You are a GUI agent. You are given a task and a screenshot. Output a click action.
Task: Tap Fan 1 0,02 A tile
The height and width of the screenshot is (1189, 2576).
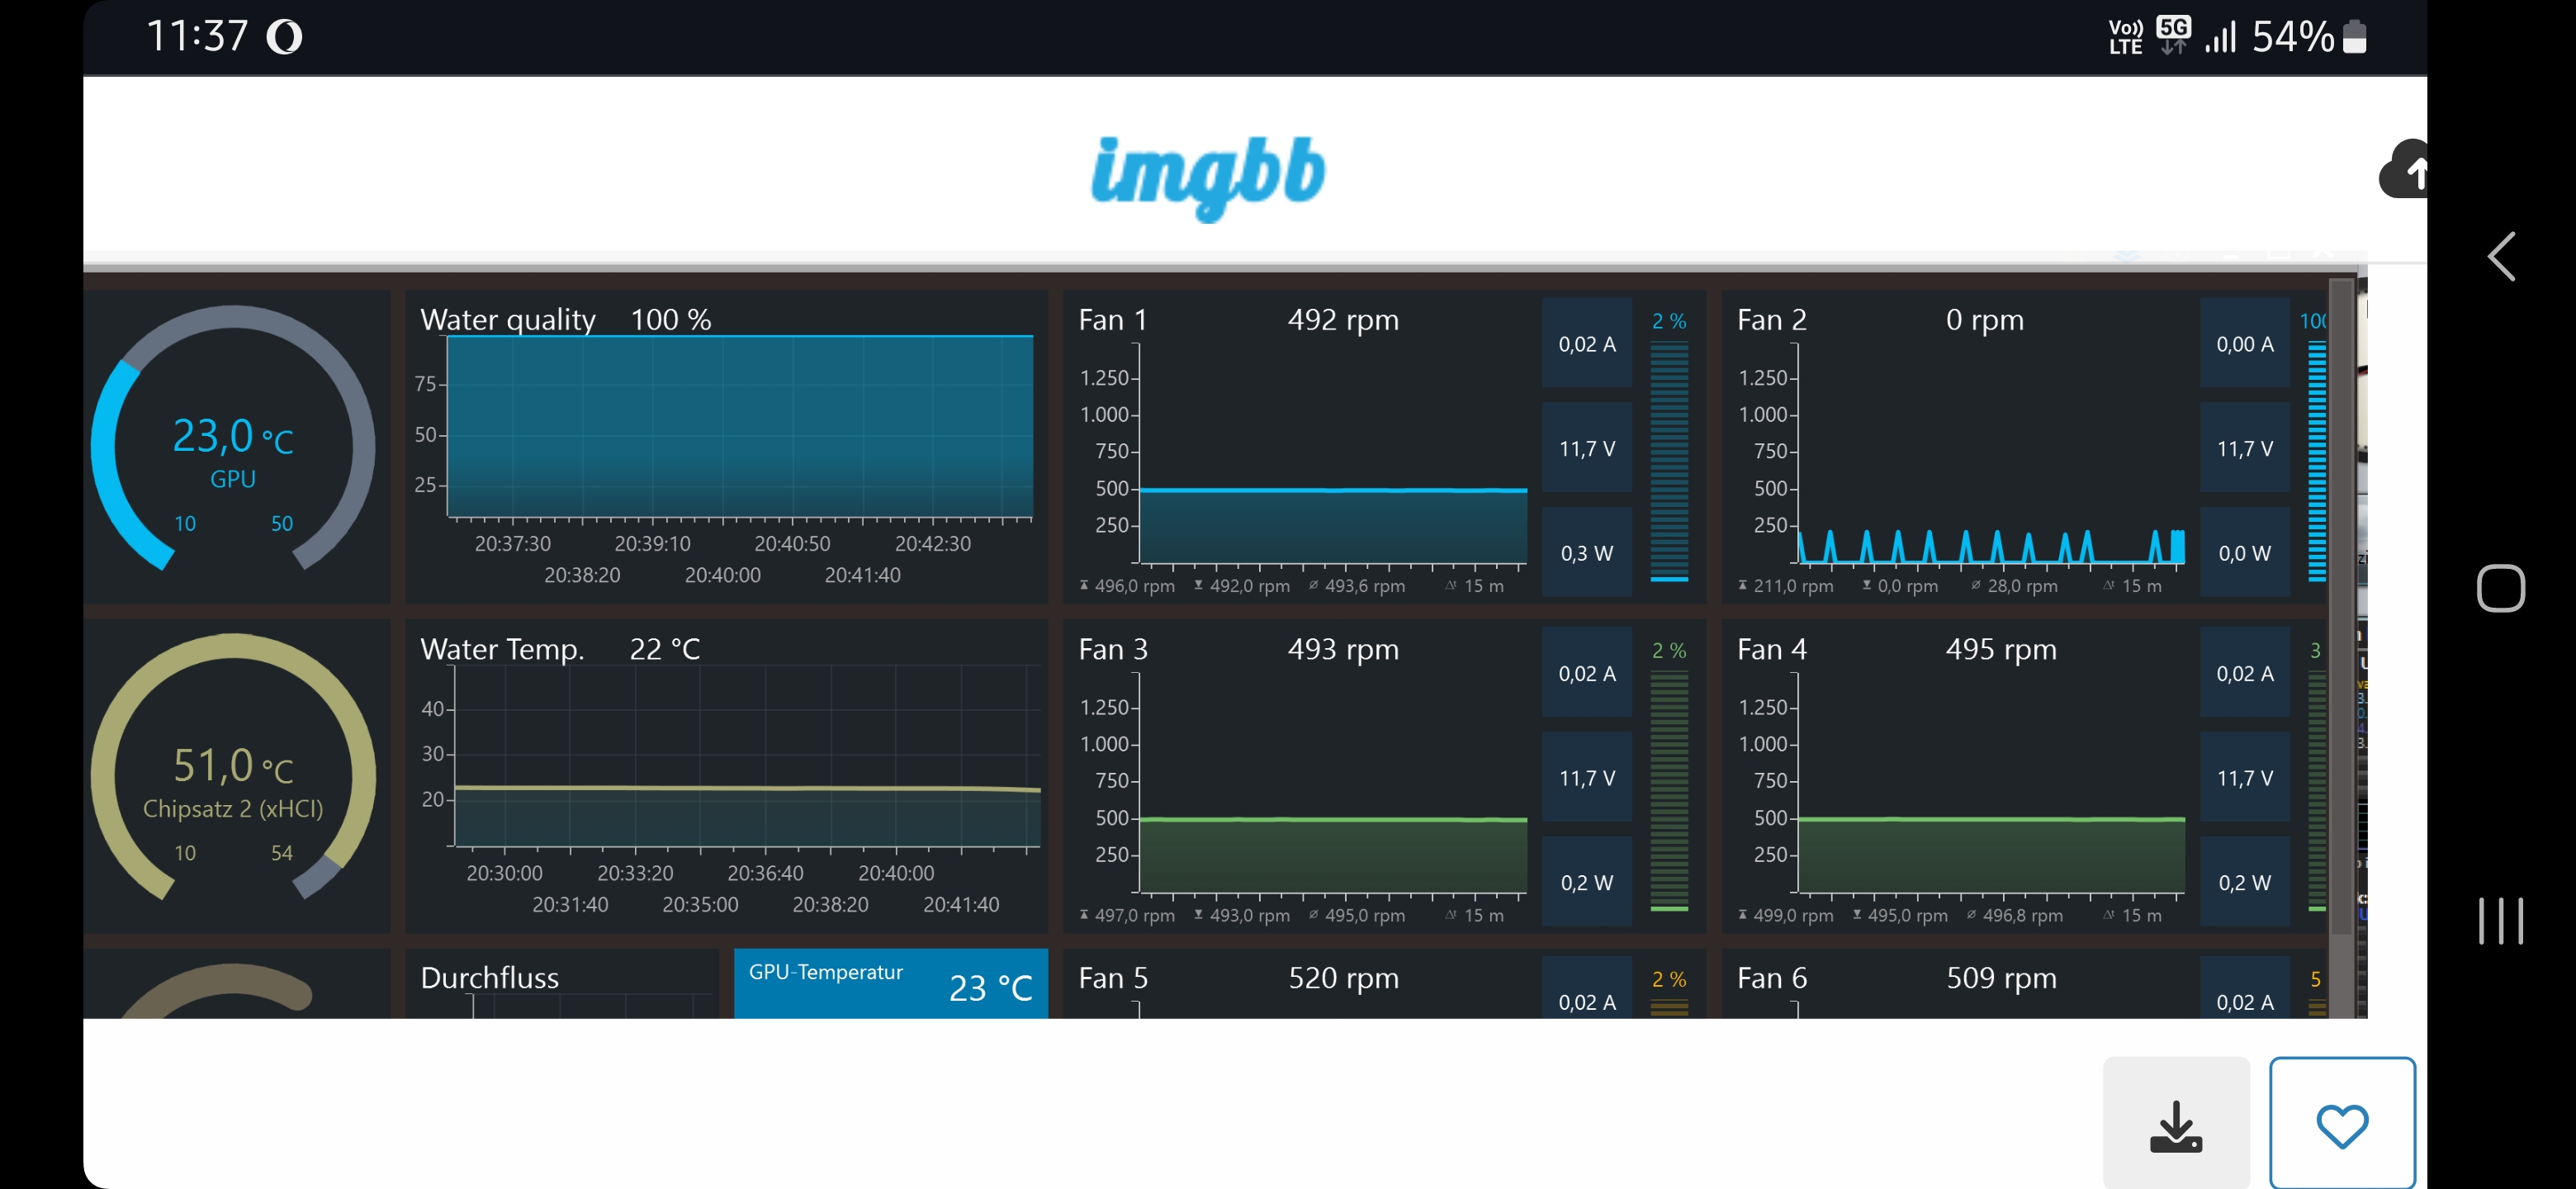[1586, 344]
